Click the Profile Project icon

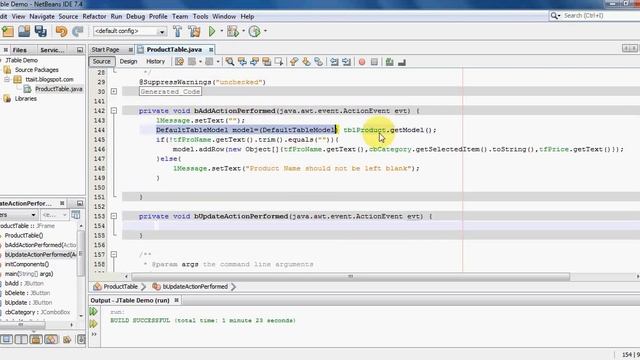coord(254,31)
